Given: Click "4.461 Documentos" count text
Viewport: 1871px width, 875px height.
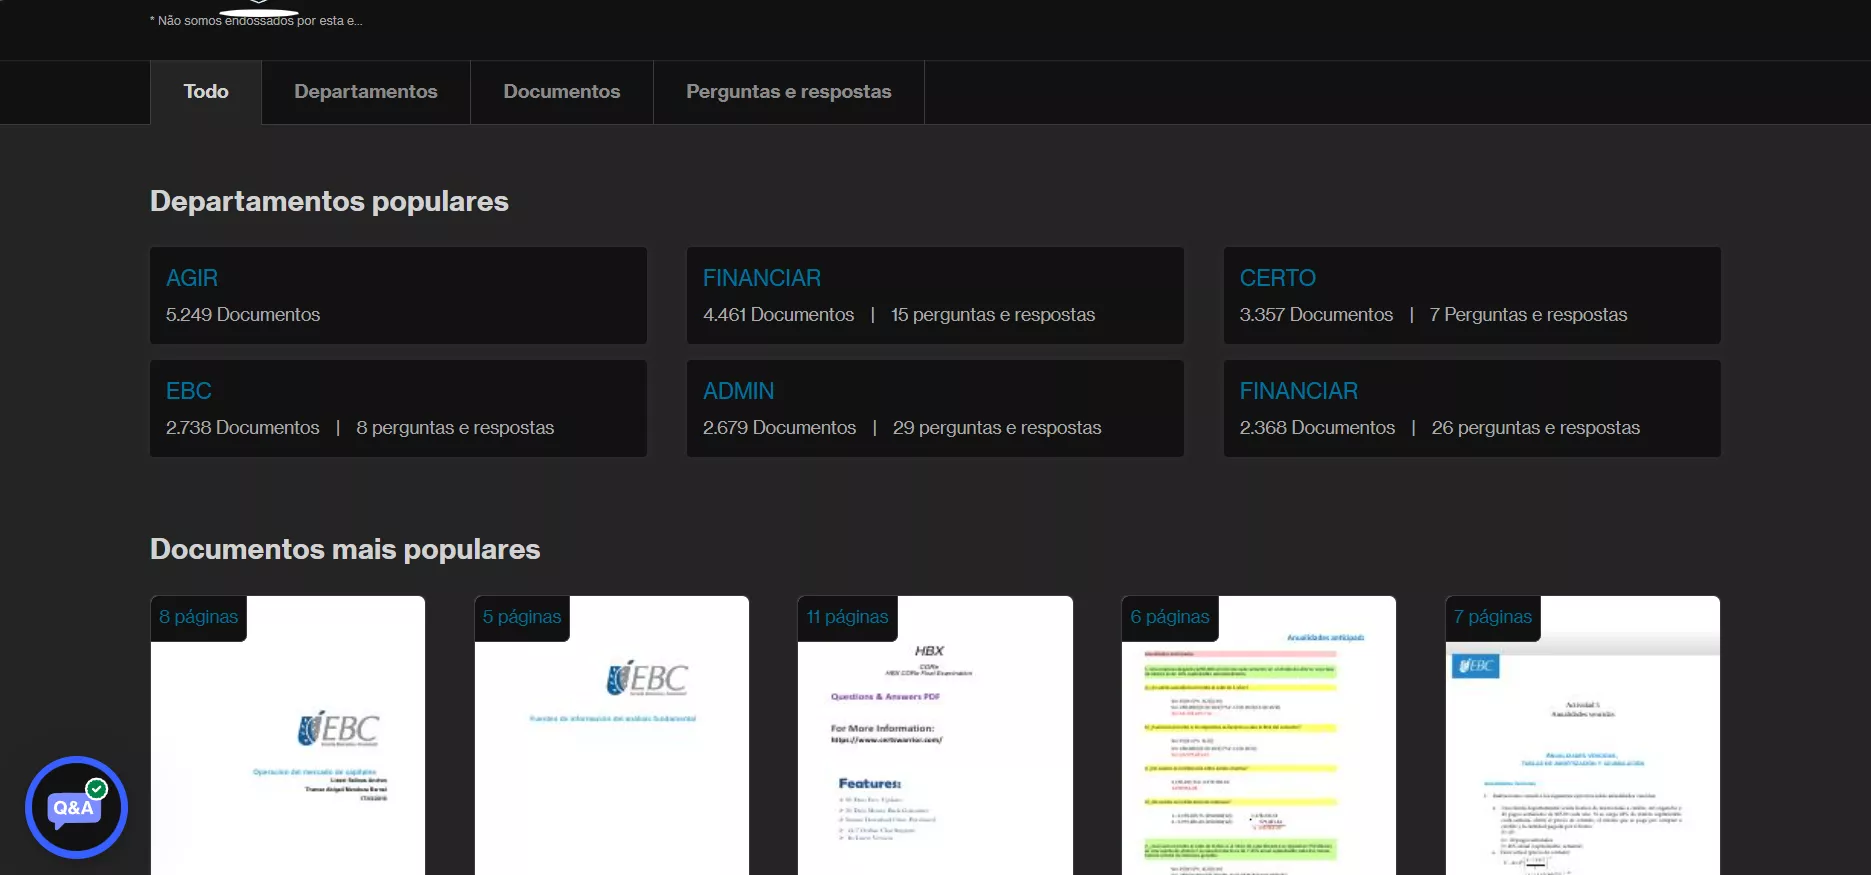Looking at the screenshot, I should coord(779,315).
